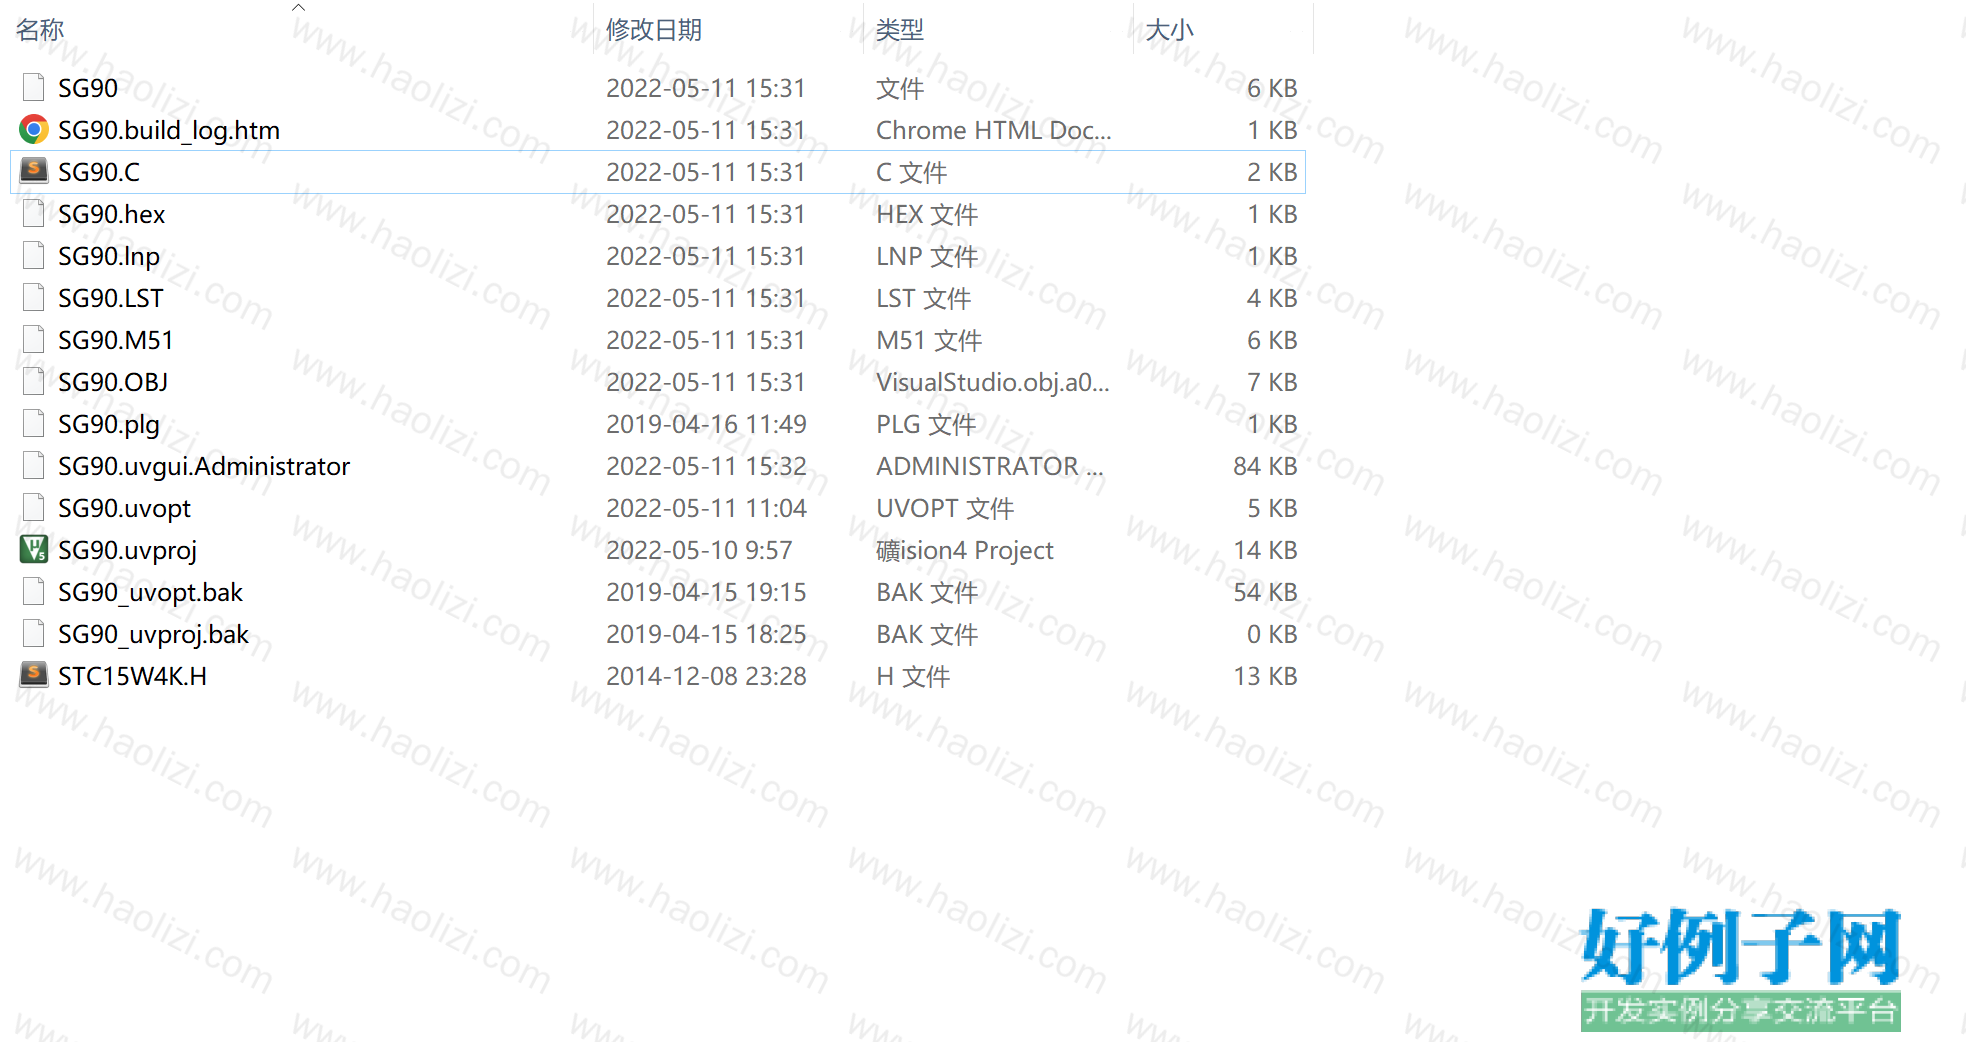Select the file name SG90.C
This screenshot has width=1966, height=1042.
click(x=99, y=172)
